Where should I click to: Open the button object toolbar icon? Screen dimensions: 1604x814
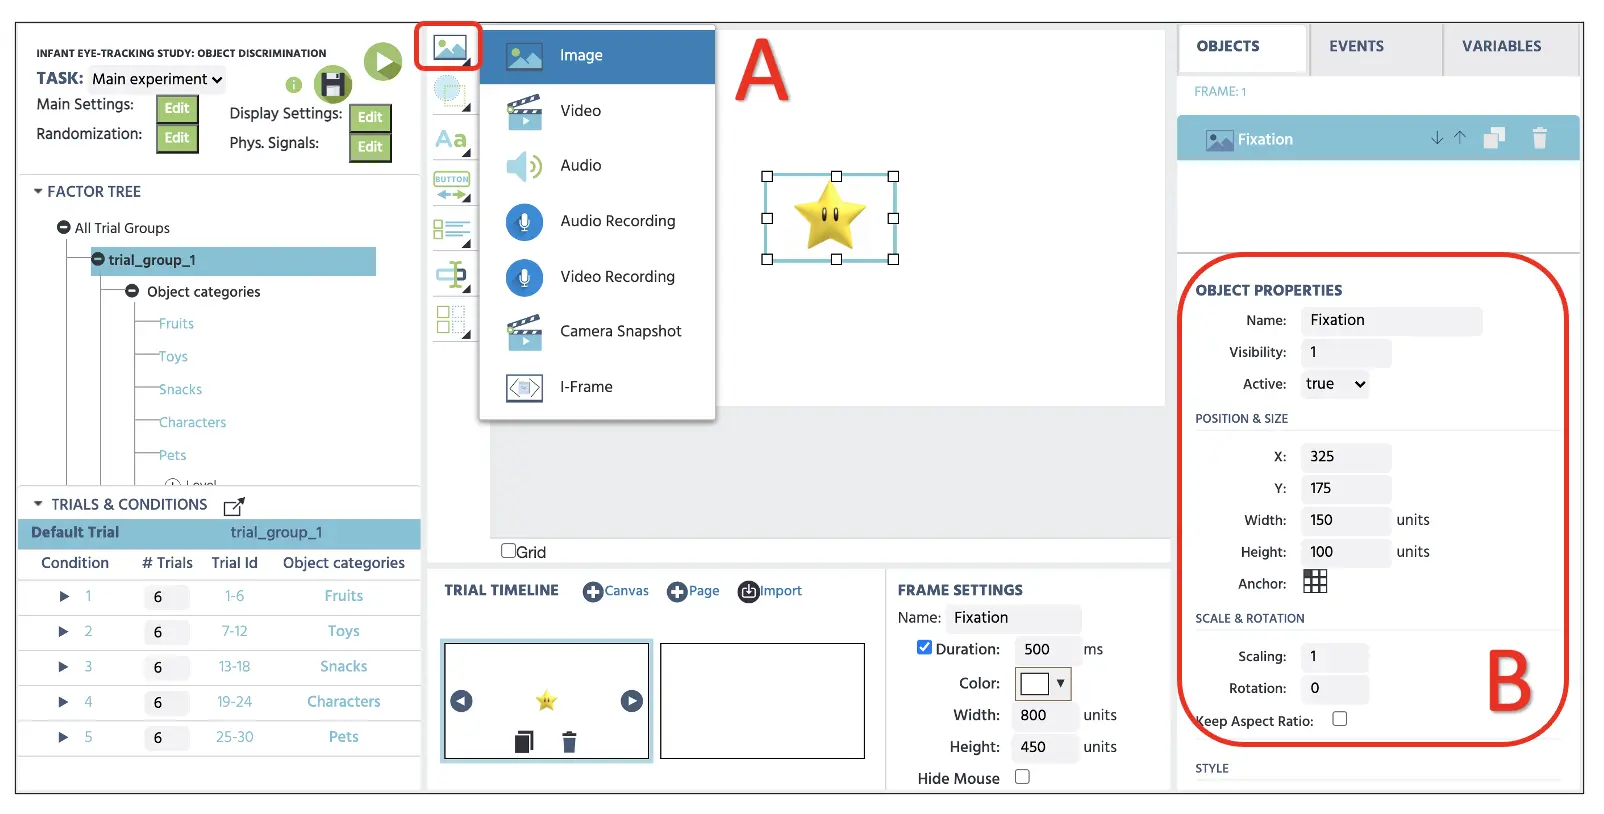click(451, 186)
